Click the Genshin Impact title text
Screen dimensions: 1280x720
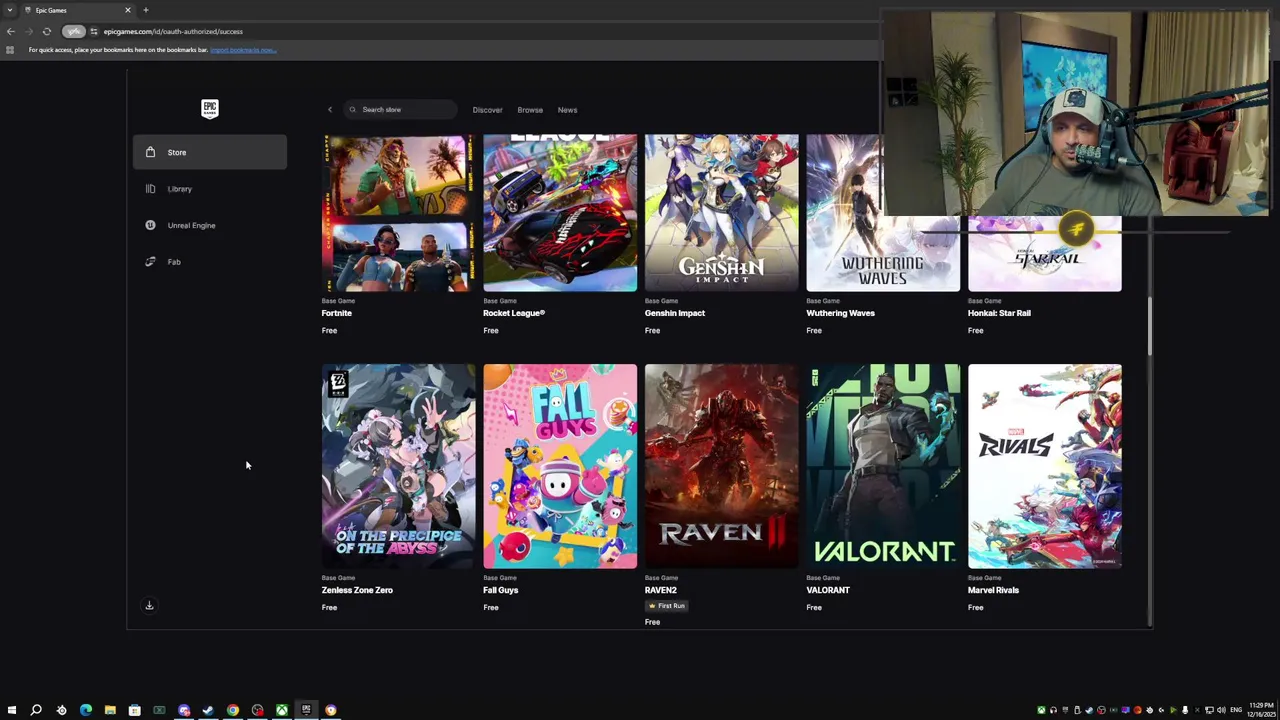click(675, 313)
